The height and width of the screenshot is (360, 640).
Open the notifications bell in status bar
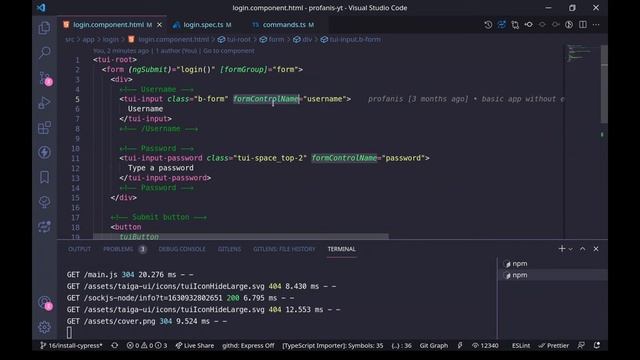[x=597, y=345]
